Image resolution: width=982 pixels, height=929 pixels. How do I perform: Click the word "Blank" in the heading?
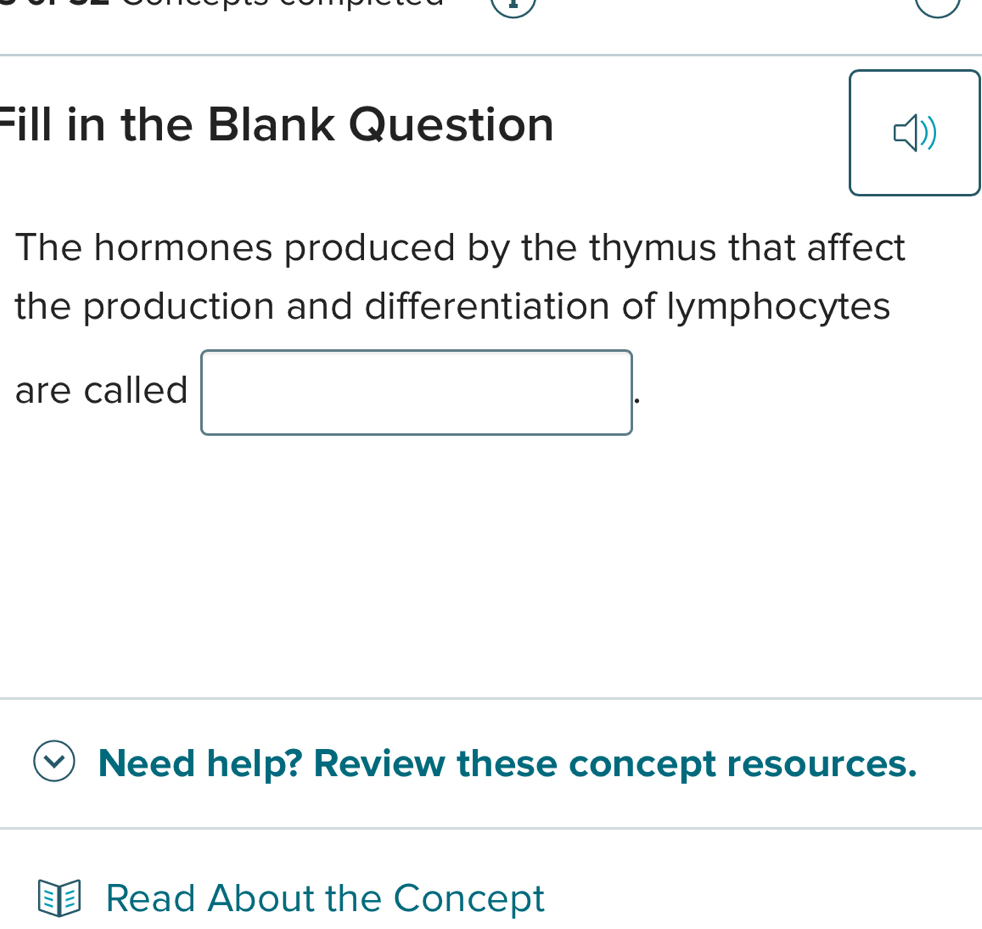click(269, 125)
